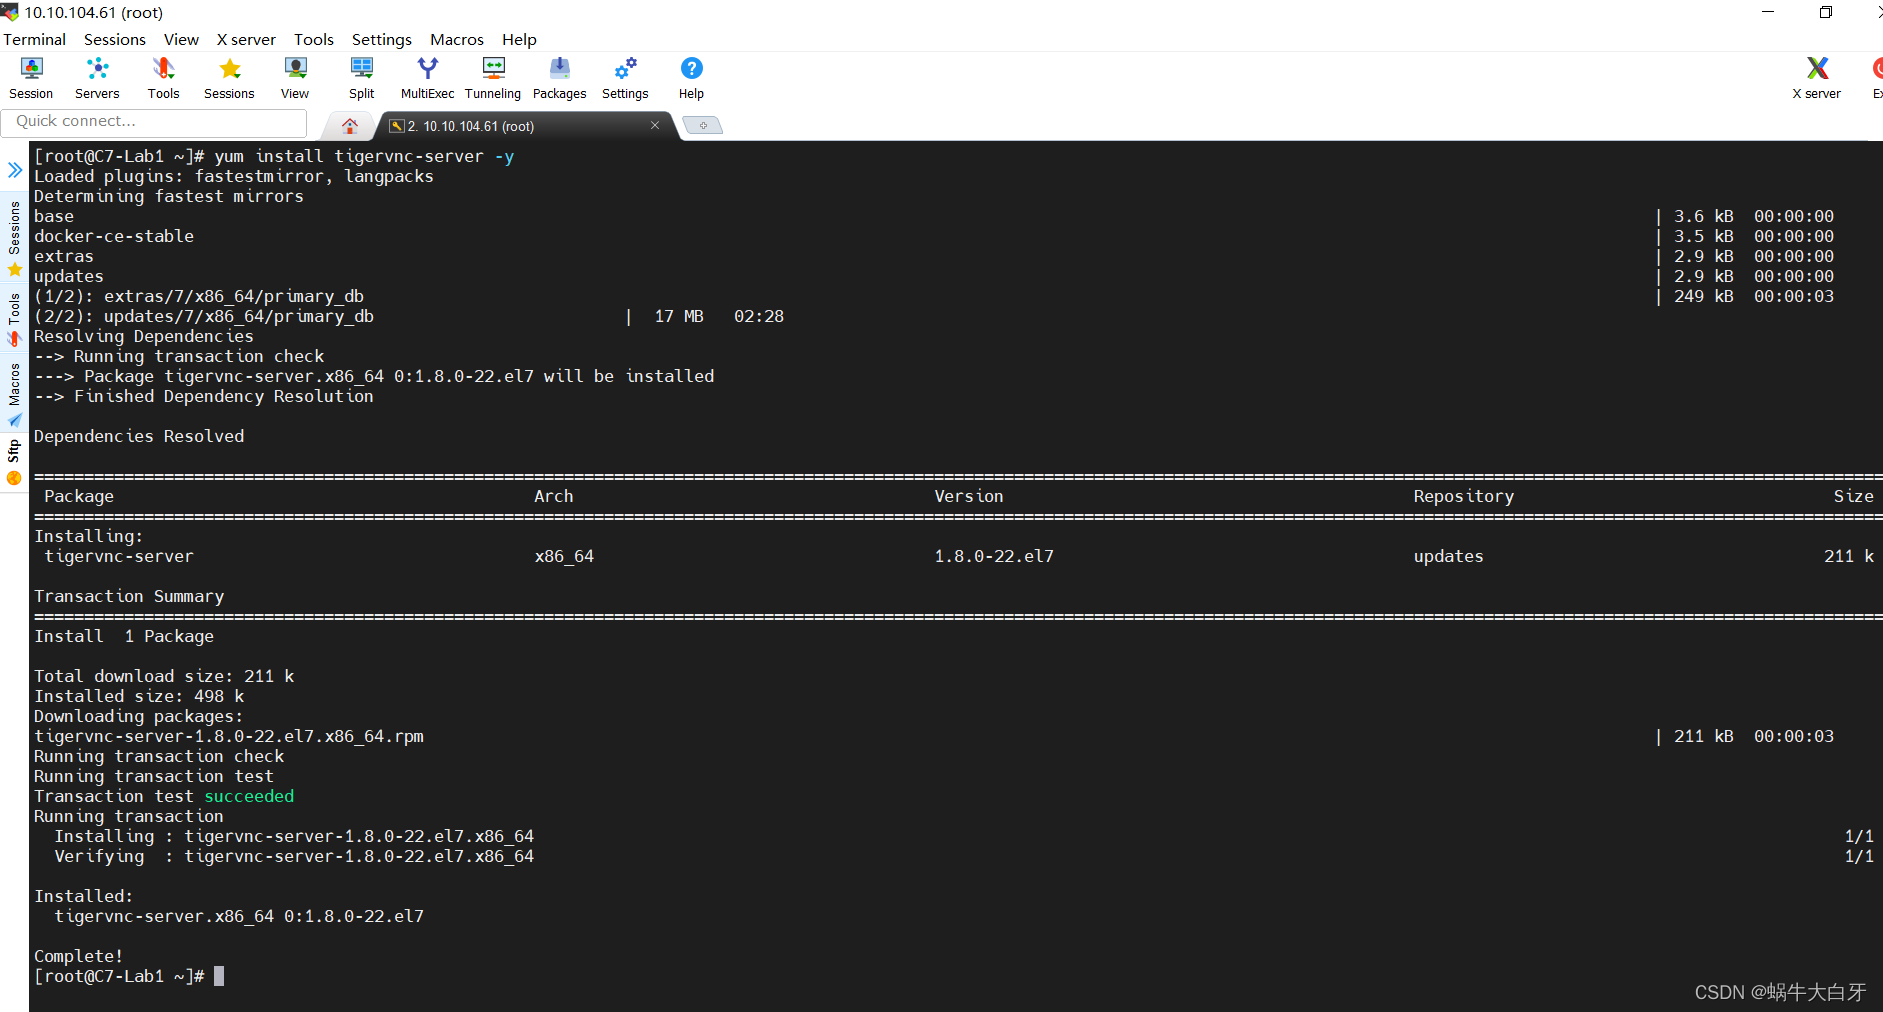Open the Sessions star toolbar icon
Image resolution: width=1883 pixels, height=1012 pixels.
(229, 78)
